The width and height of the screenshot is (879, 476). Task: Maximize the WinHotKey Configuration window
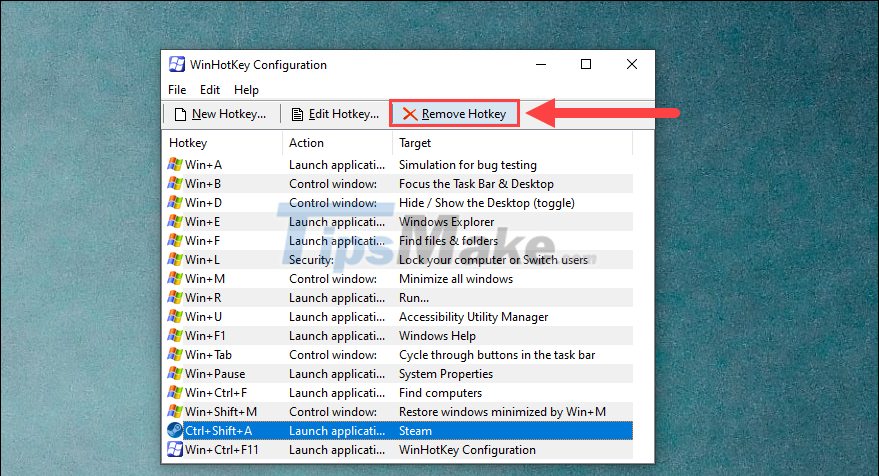[586, 64]
